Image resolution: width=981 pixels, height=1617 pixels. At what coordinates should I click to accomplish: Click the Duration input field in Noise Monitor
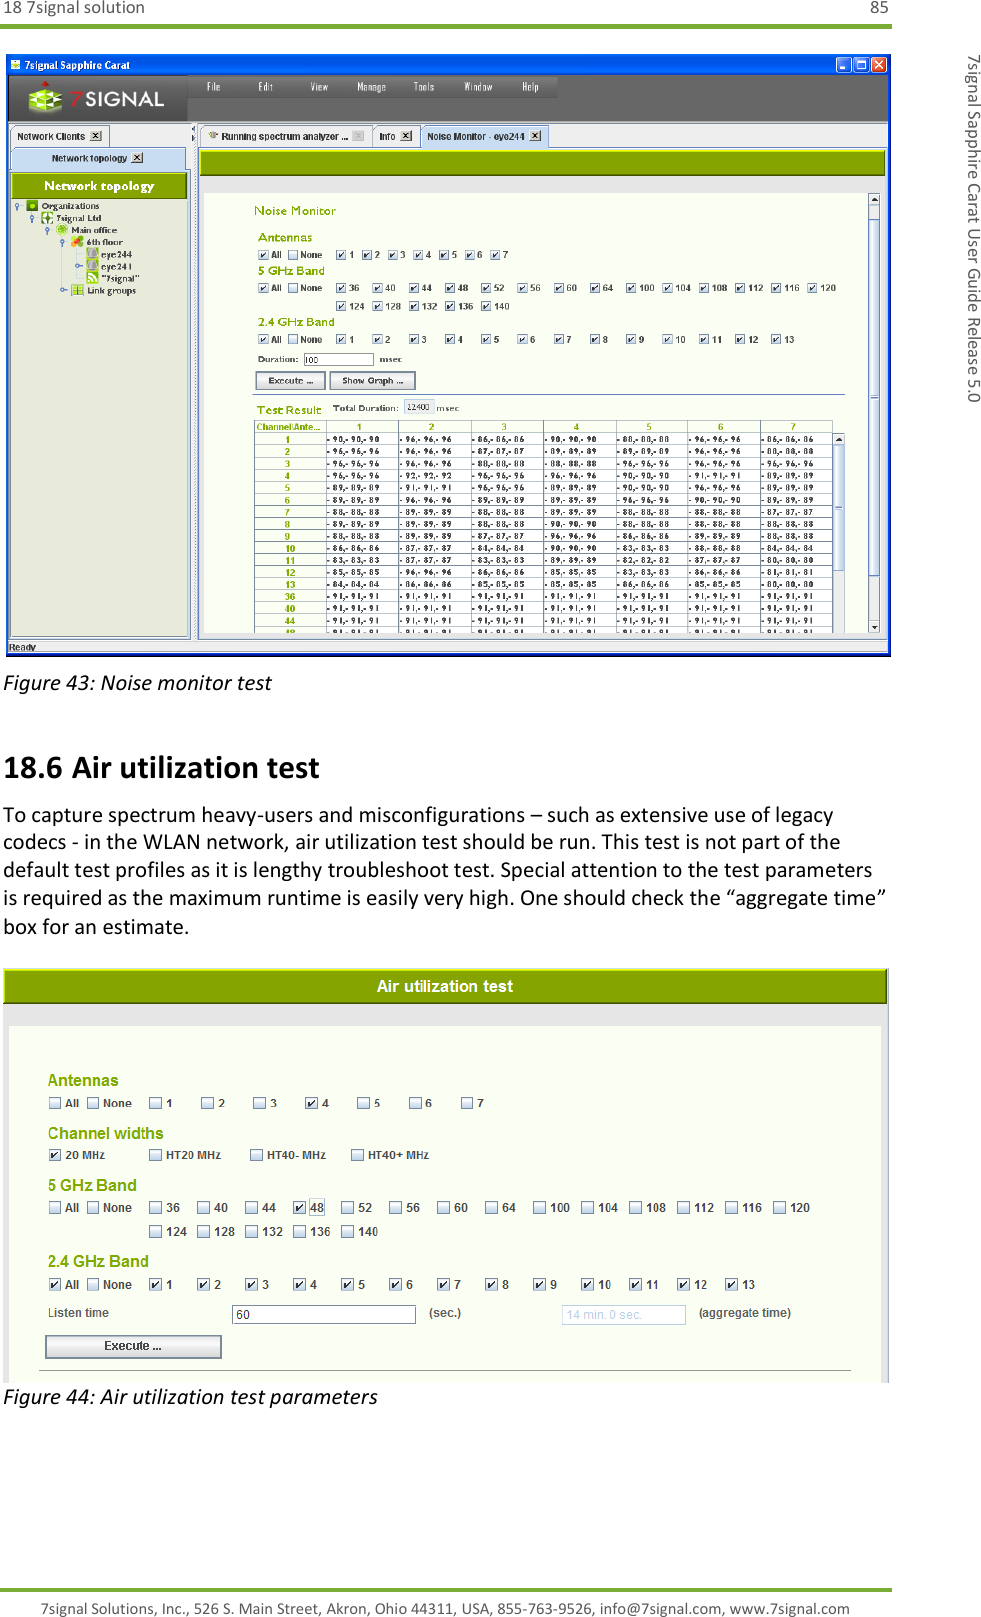[x=338, y=360]
